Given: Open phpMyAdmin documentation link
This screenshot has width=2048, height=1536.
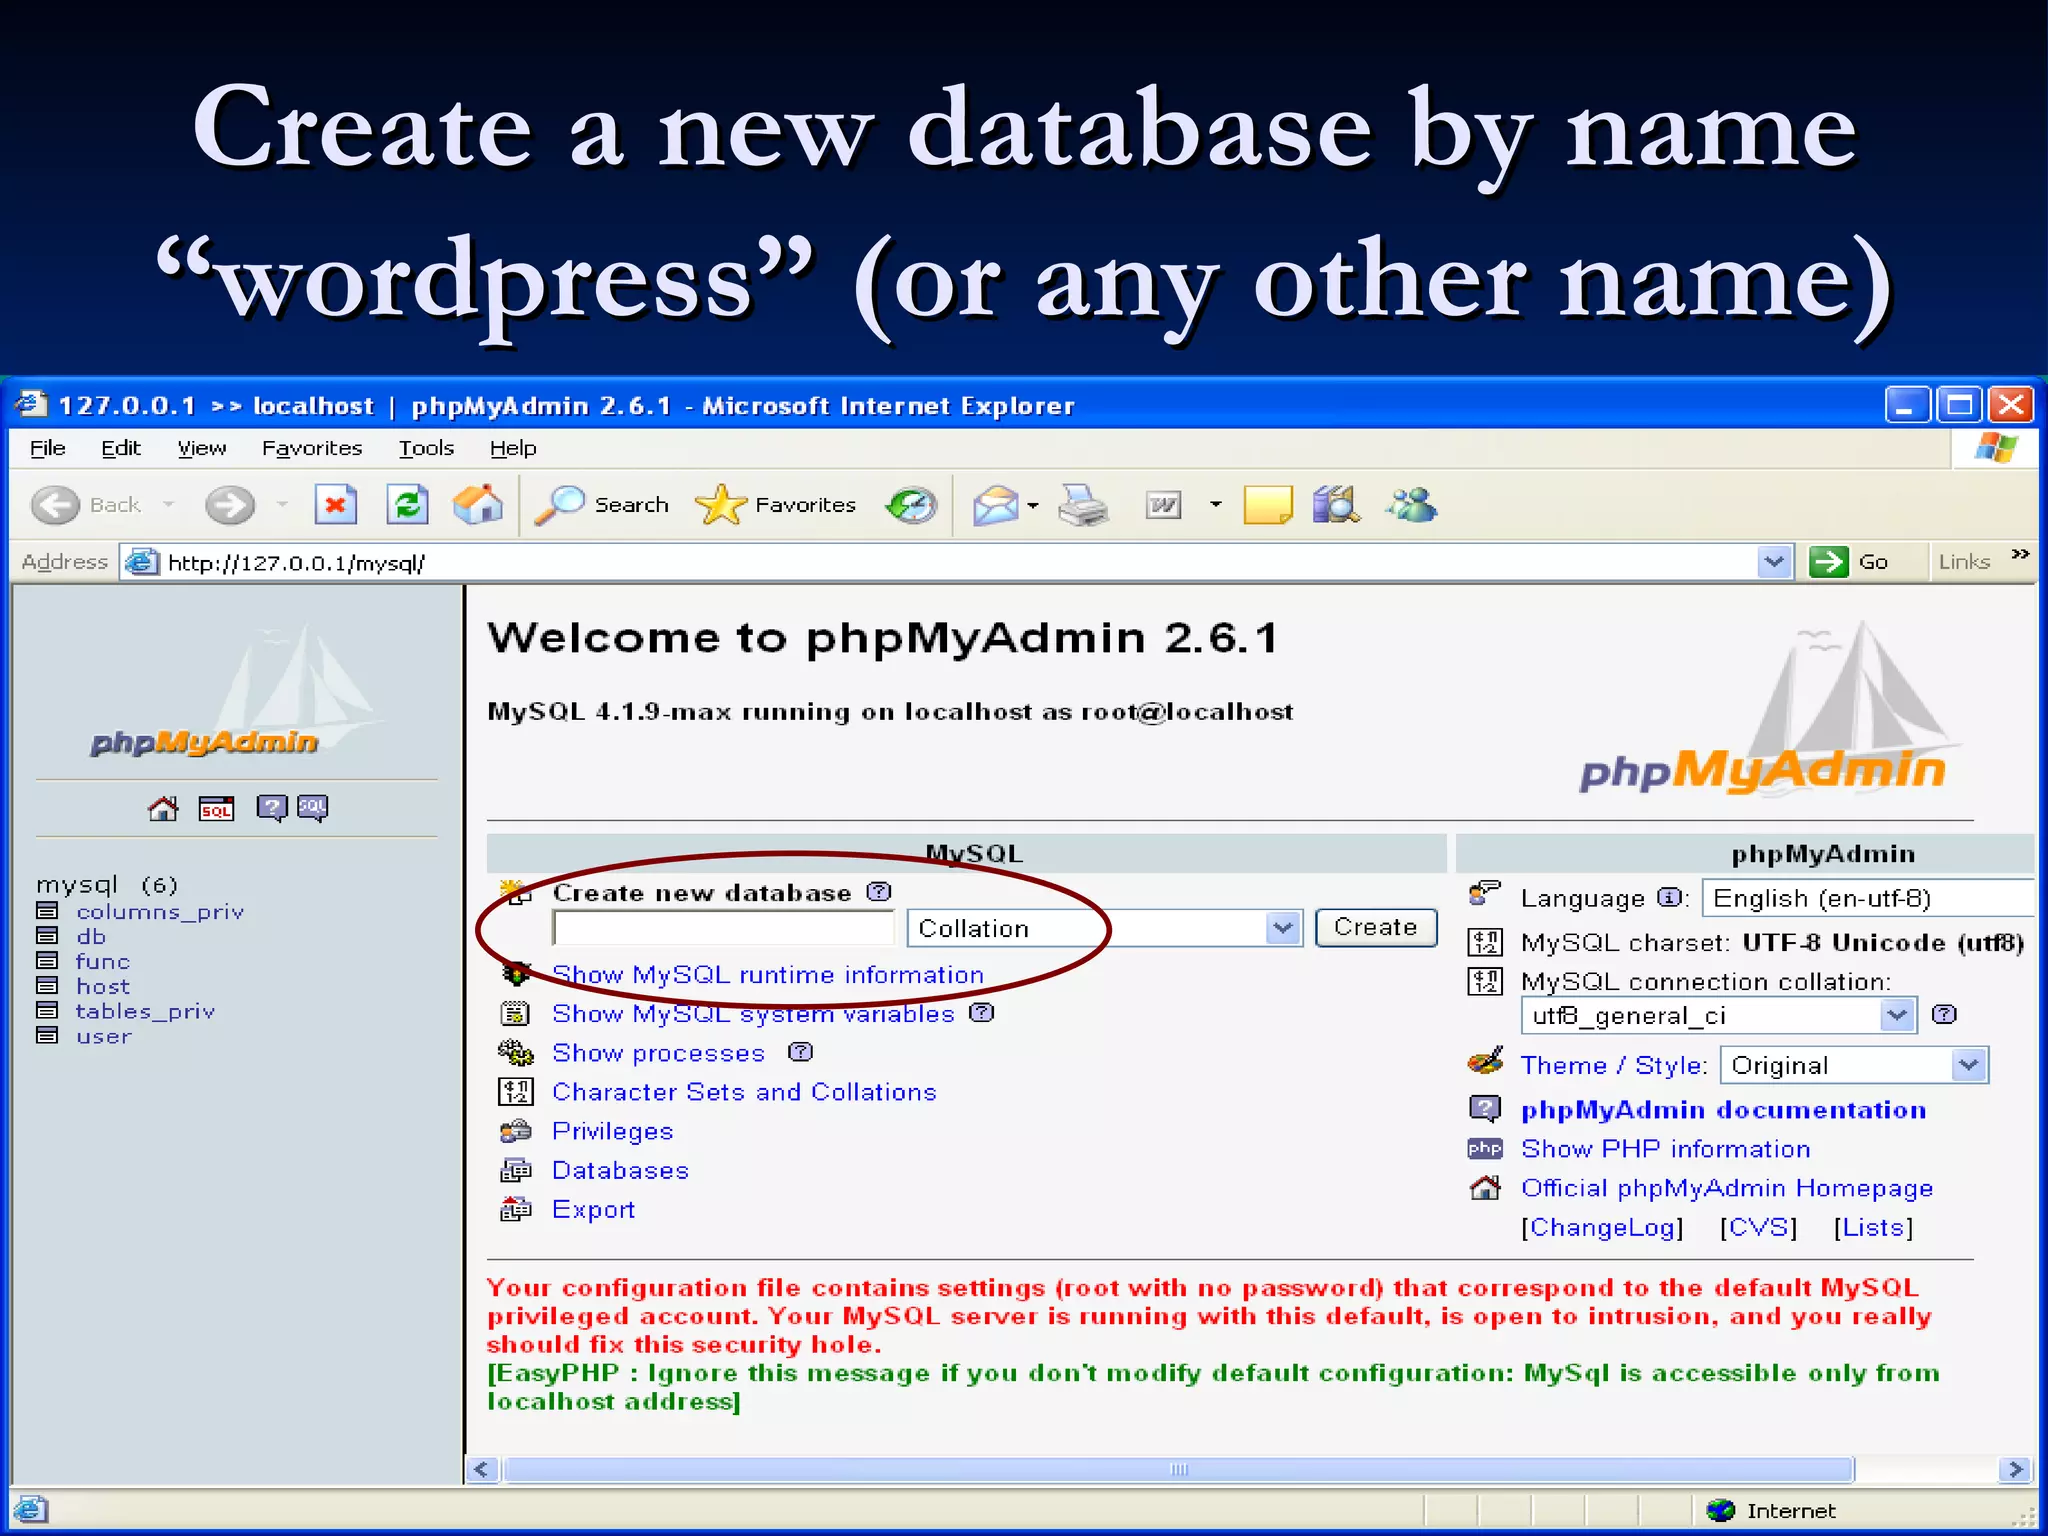Looking at the screenshot, I should tap(1724, 1109).
